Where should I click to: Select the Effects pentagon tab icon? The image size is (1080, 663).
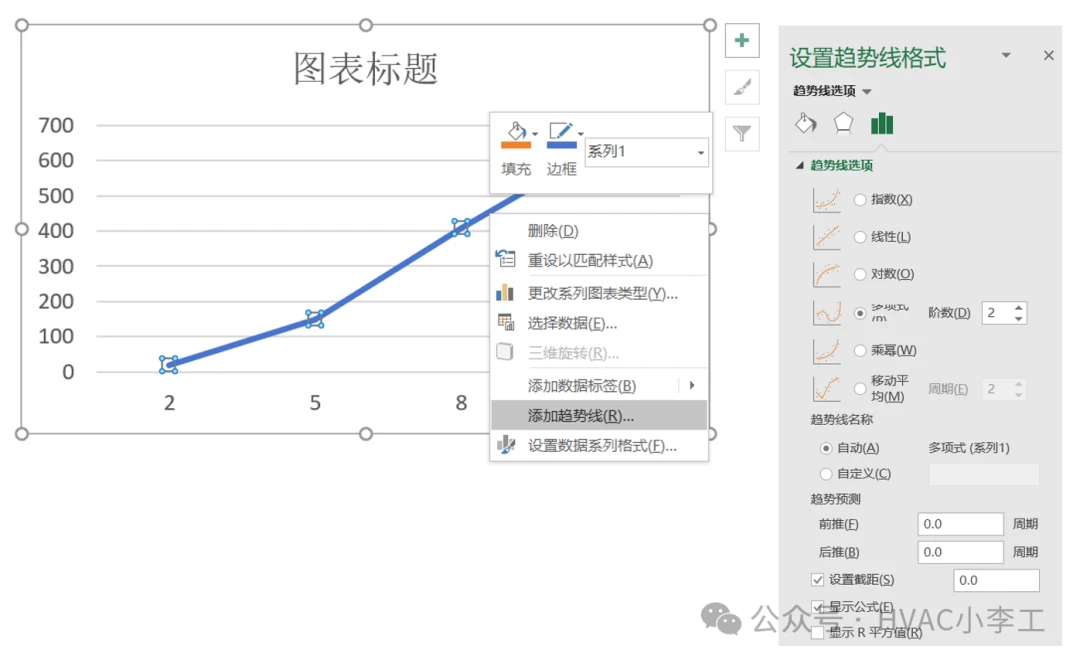click(x=843, y=124)
